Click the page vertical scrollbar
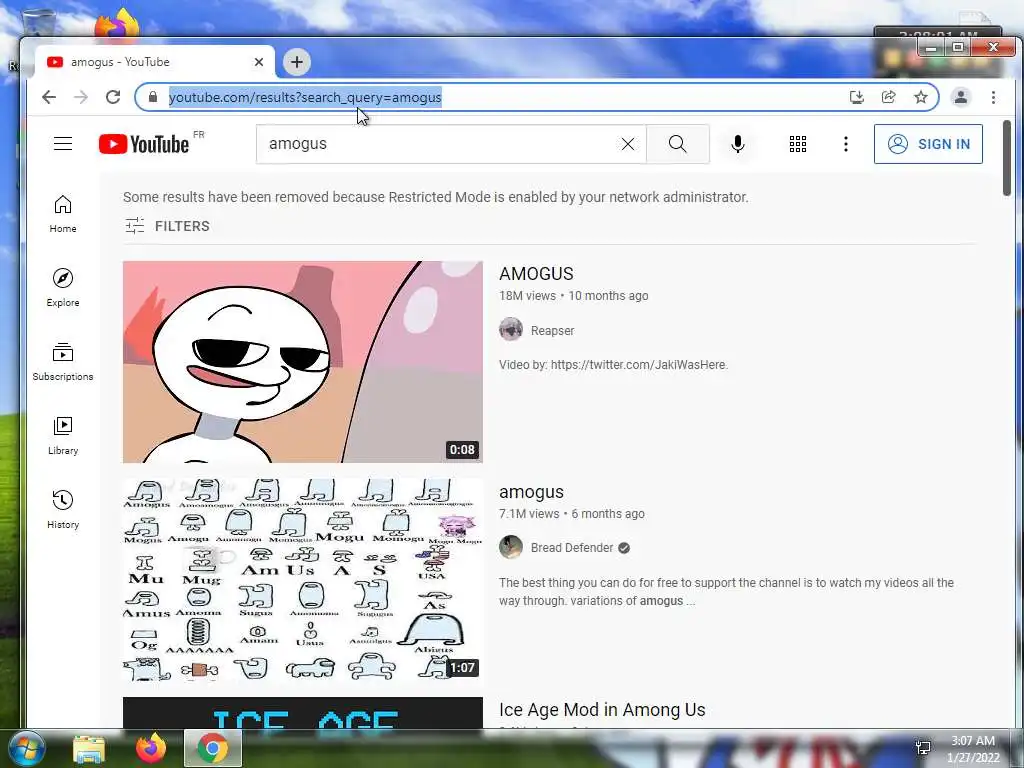 tap(1006, 157)
